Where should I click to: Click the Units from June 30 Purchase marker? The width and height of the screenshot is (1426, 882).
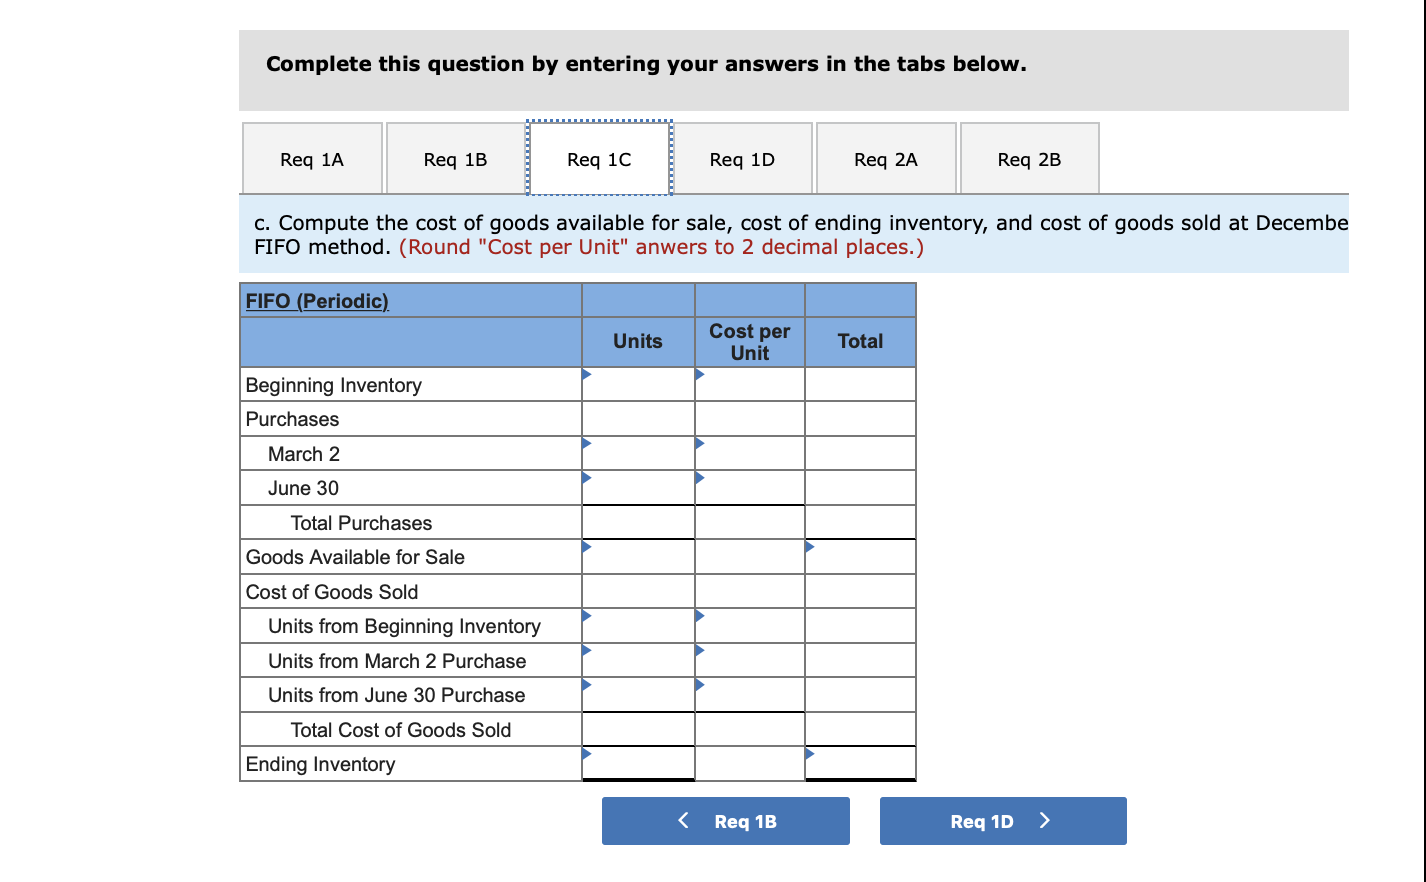pos(586,685)
